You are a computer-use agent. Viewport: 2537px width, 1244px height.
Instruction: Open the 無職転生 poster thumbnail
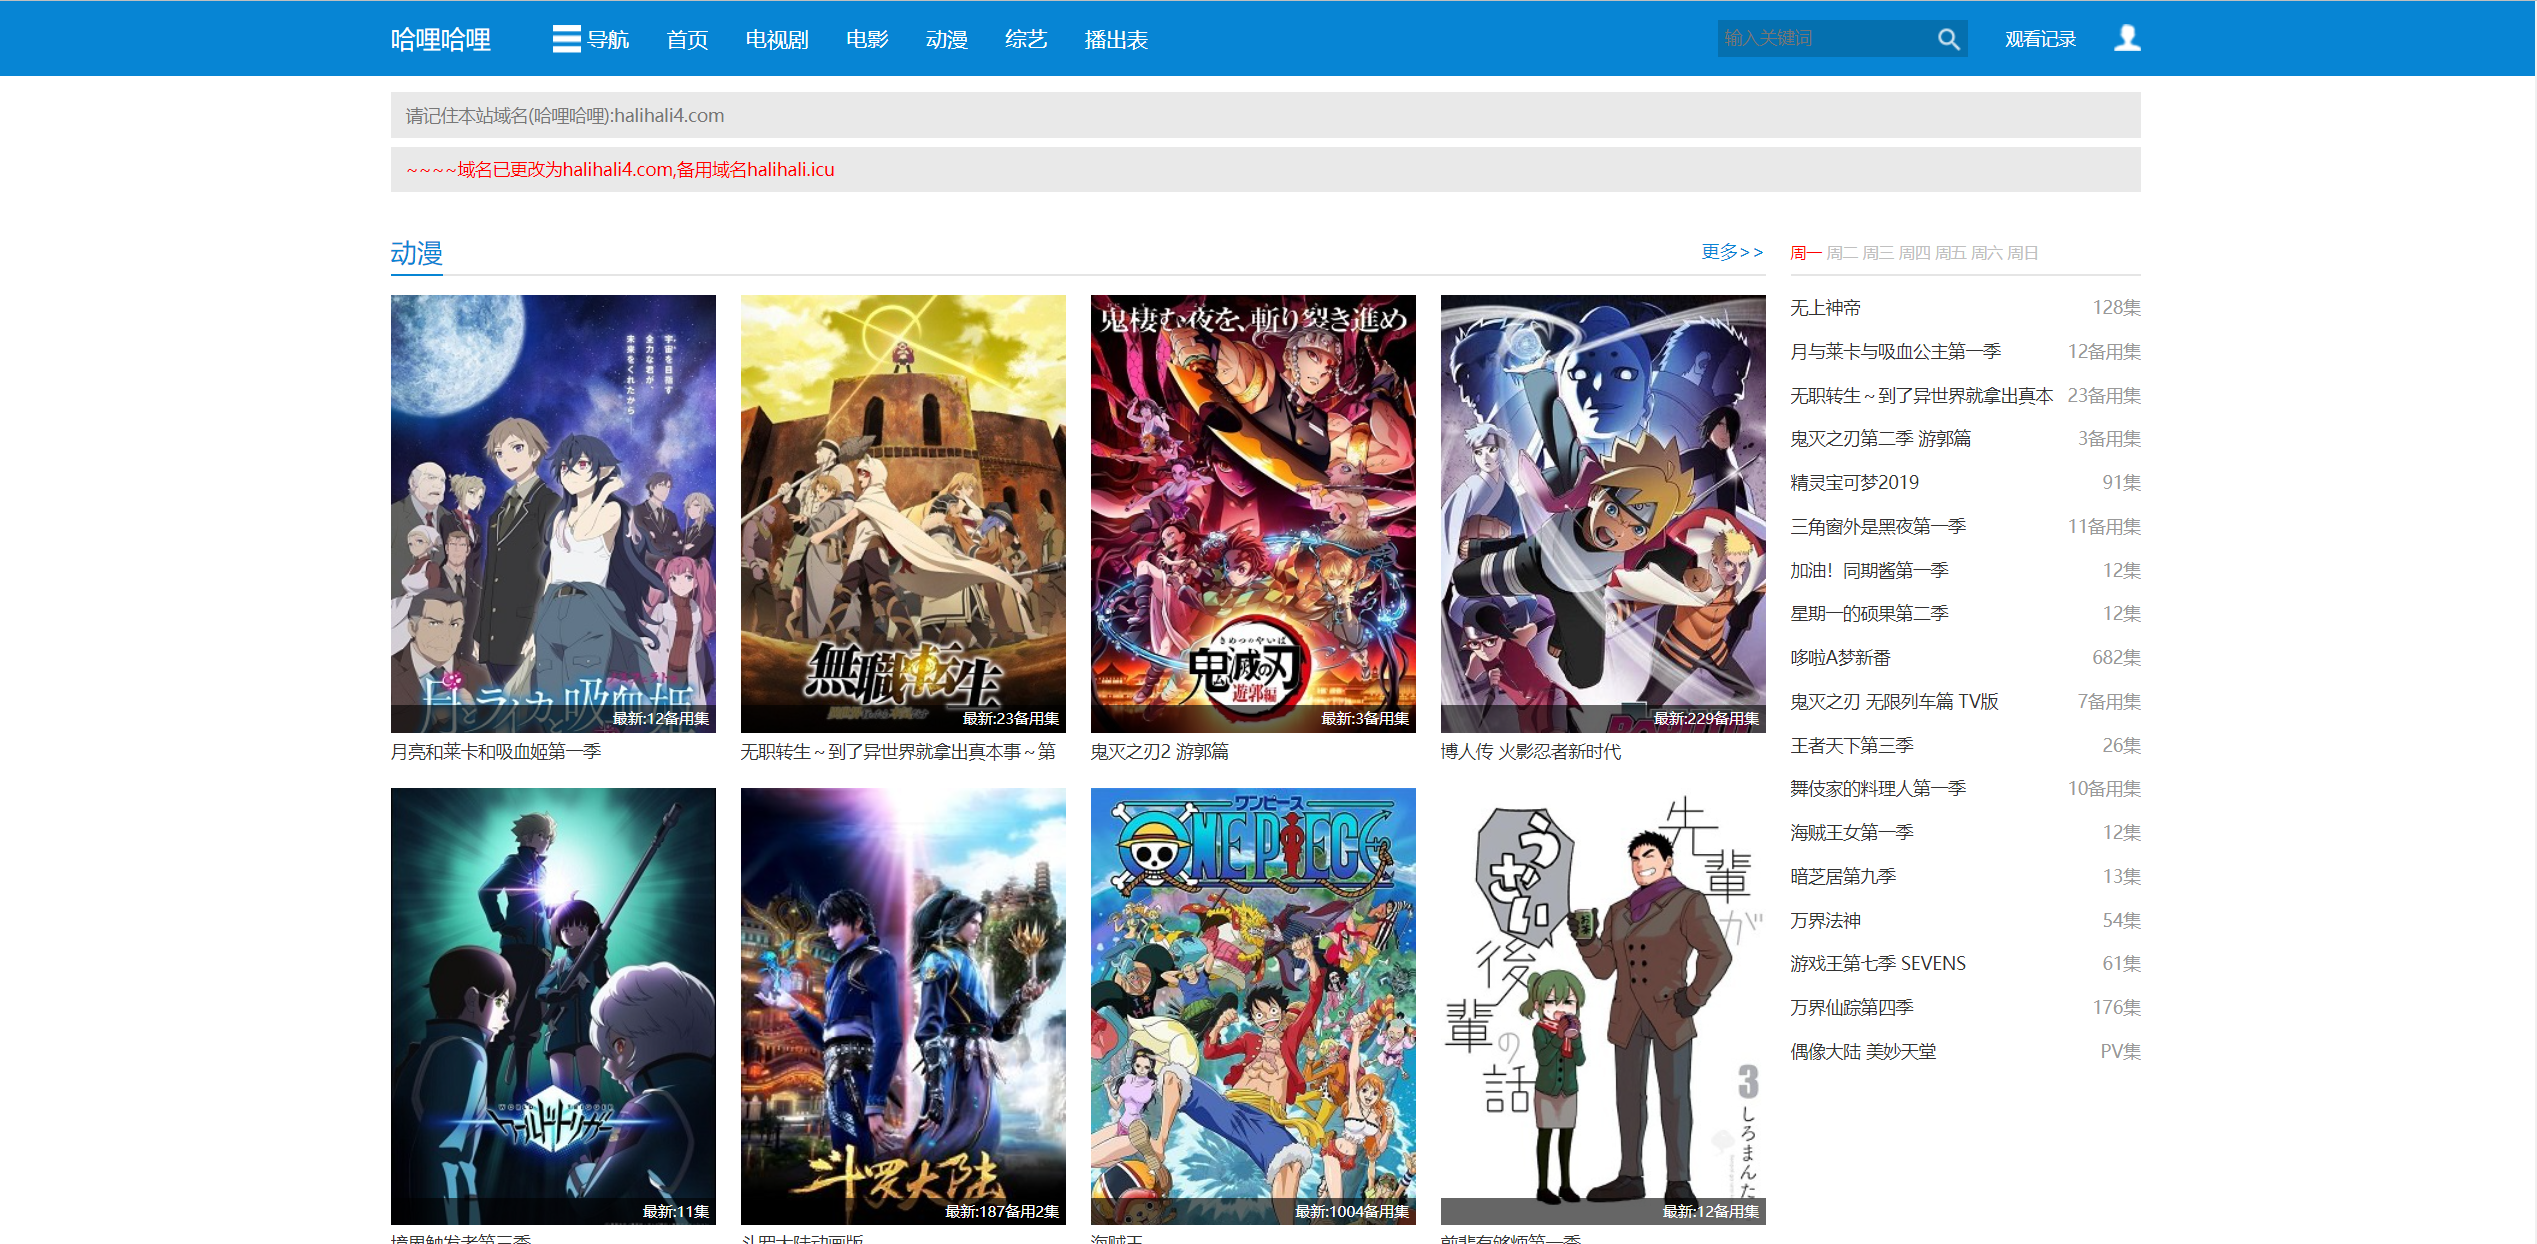903,513
